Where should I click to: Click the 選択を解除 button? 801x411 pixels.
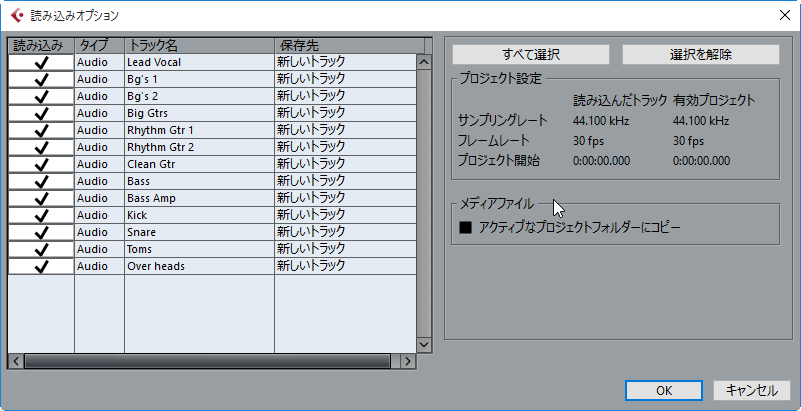tap(701, 55)
